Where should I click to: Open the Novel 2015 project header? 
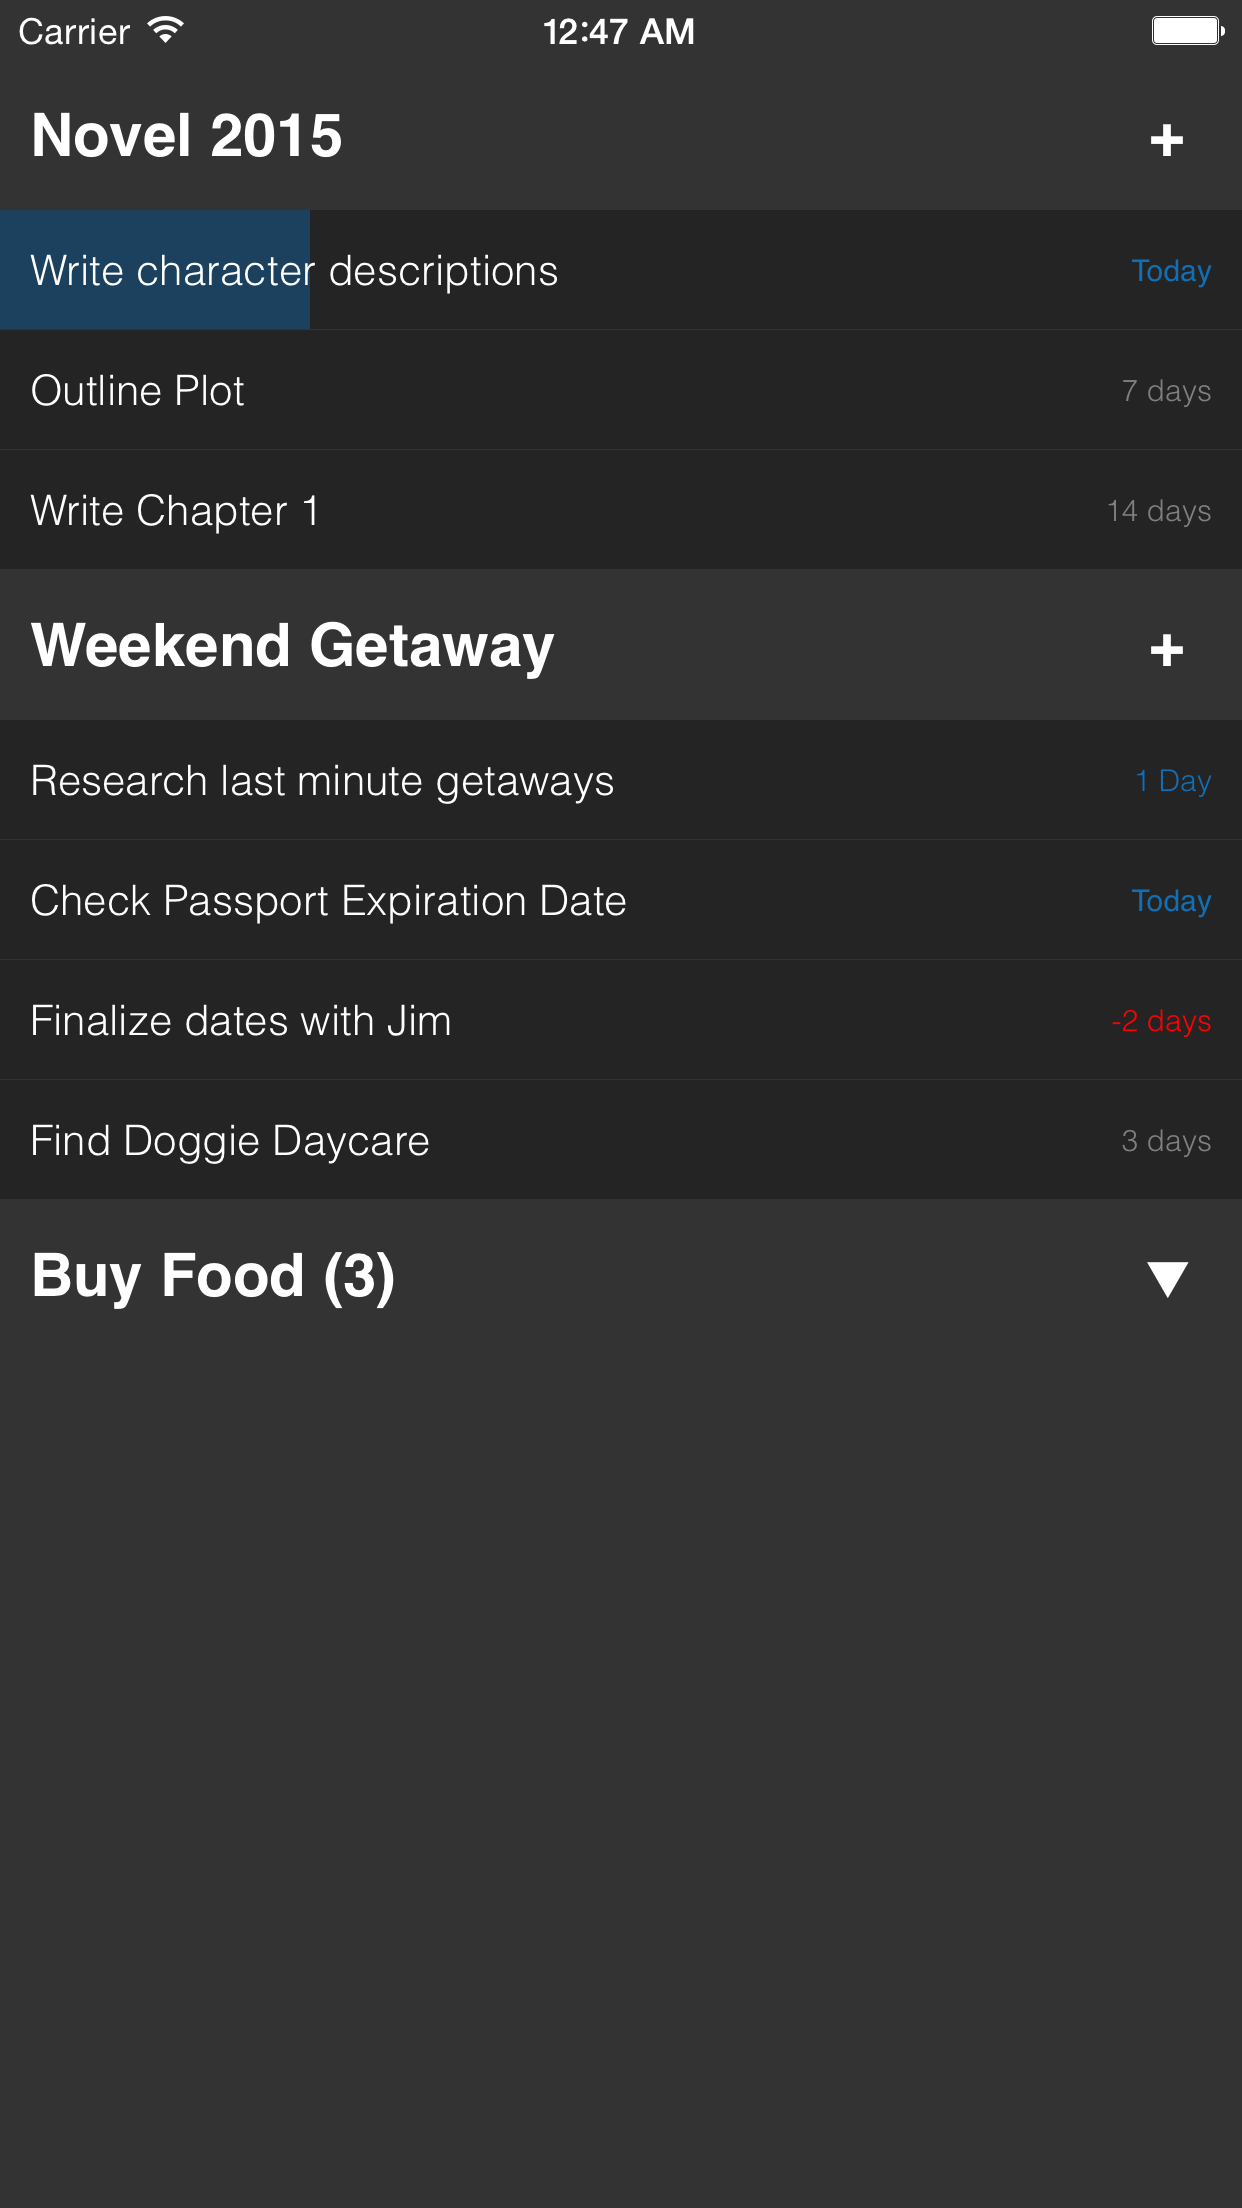pos(187,136)
